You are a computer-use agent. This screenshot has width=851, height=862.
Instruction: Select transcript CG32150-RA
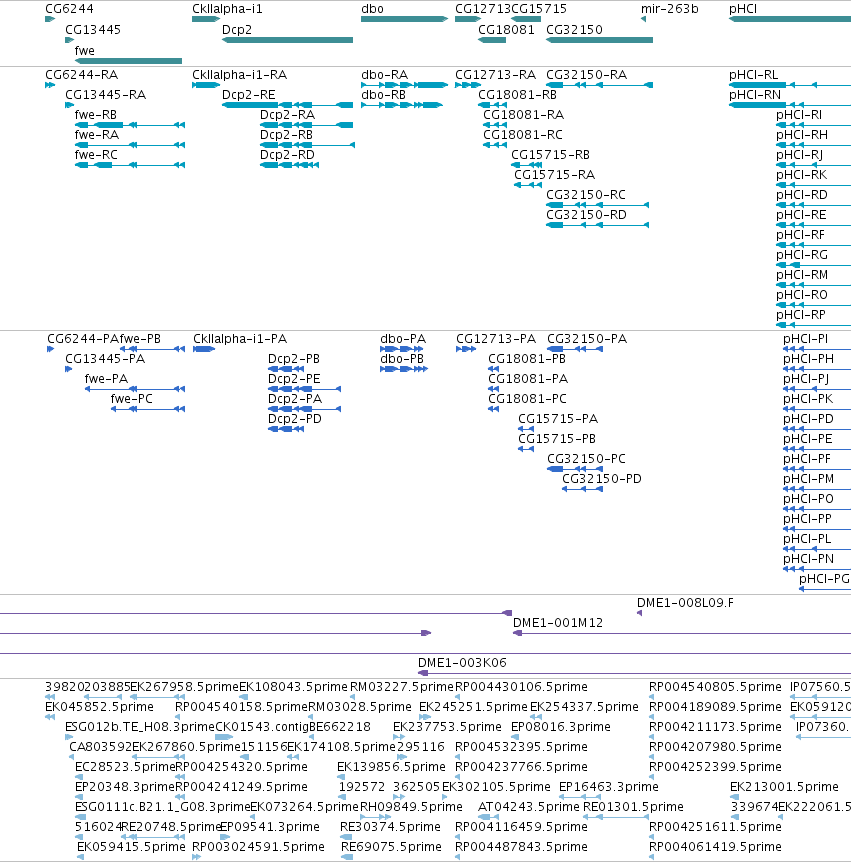[x=586, y=75]
